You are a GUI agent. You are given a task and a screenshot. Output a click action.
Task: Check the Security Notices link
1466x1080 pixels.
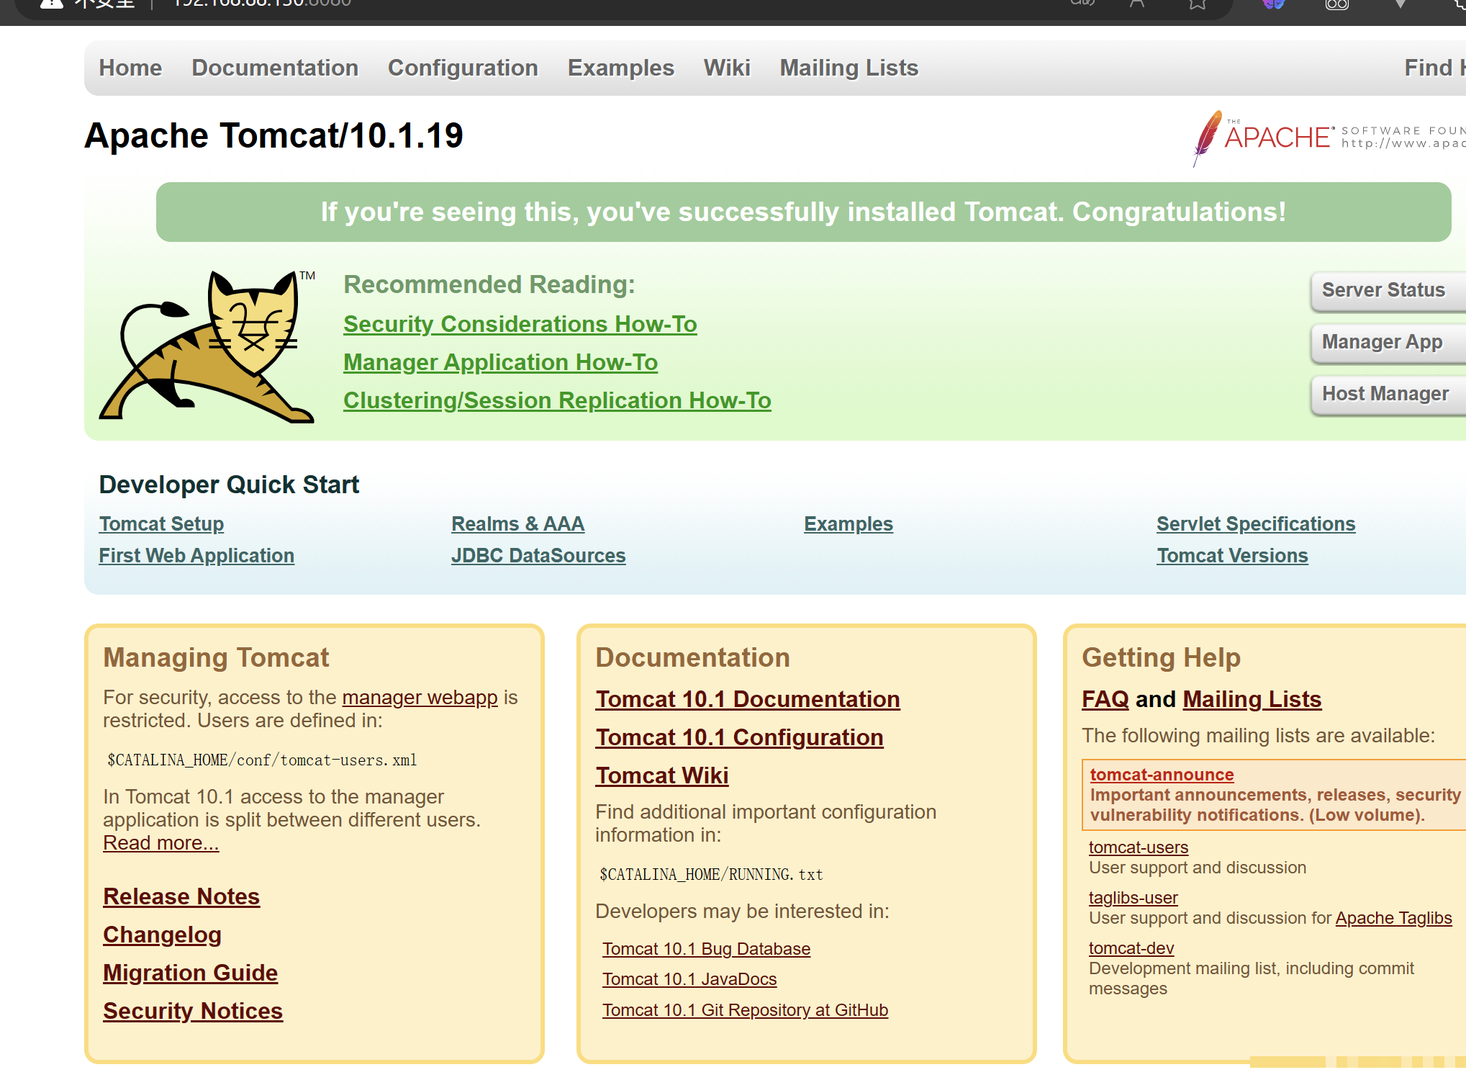[193, 1011]
